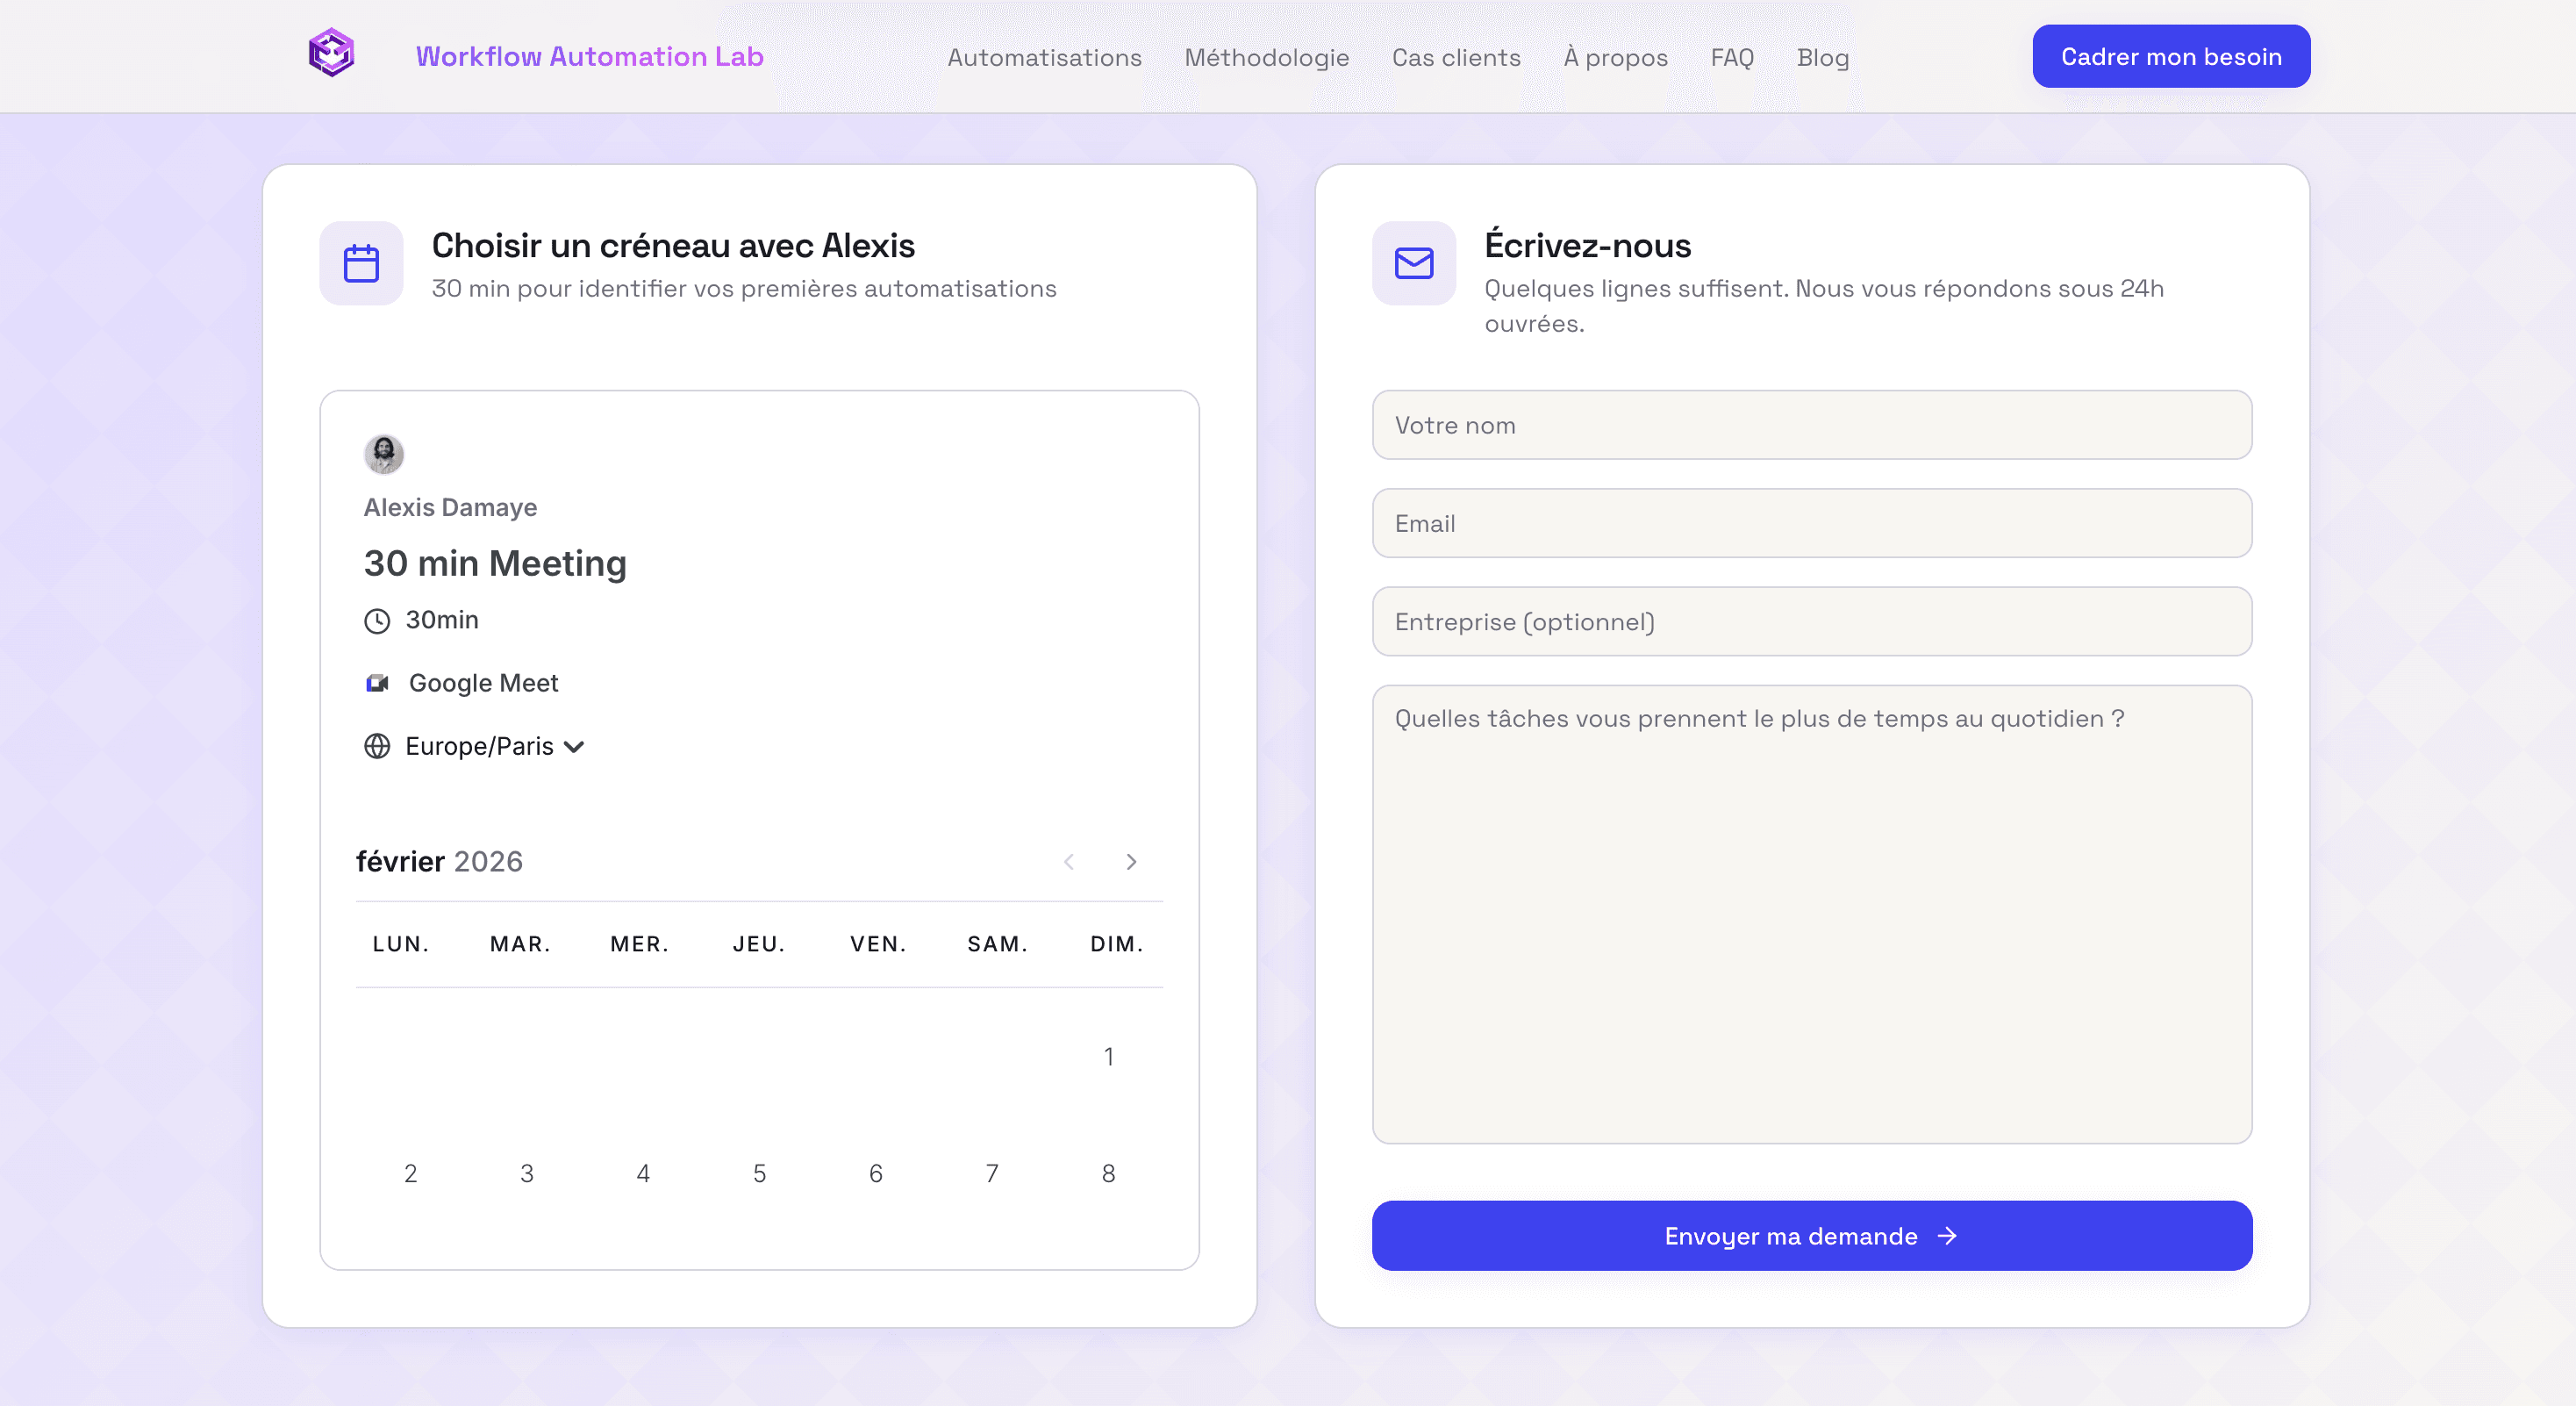
Task: Open the Méthodologie nav item
Action: tap(1266, 57)
